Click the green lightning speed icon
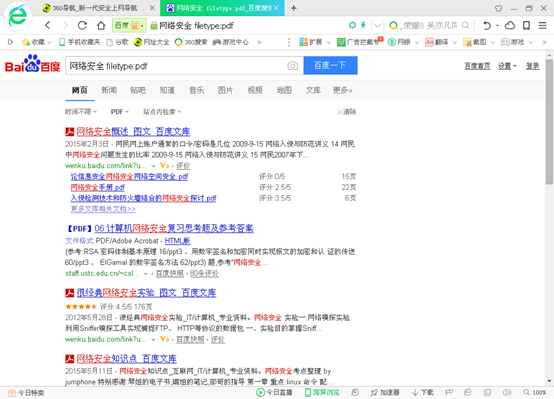The width and height of the screenshot is (554, 399). tap(363, 25)
